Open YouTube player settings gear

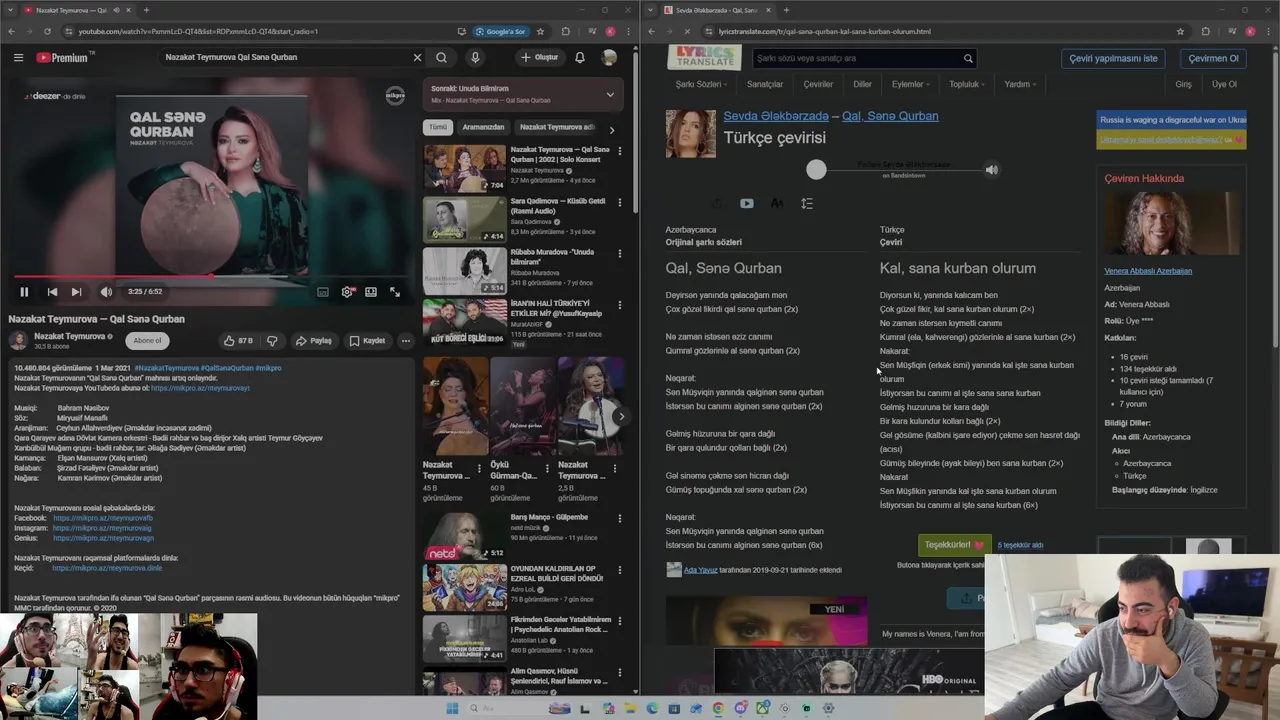(x=347, y=292)
